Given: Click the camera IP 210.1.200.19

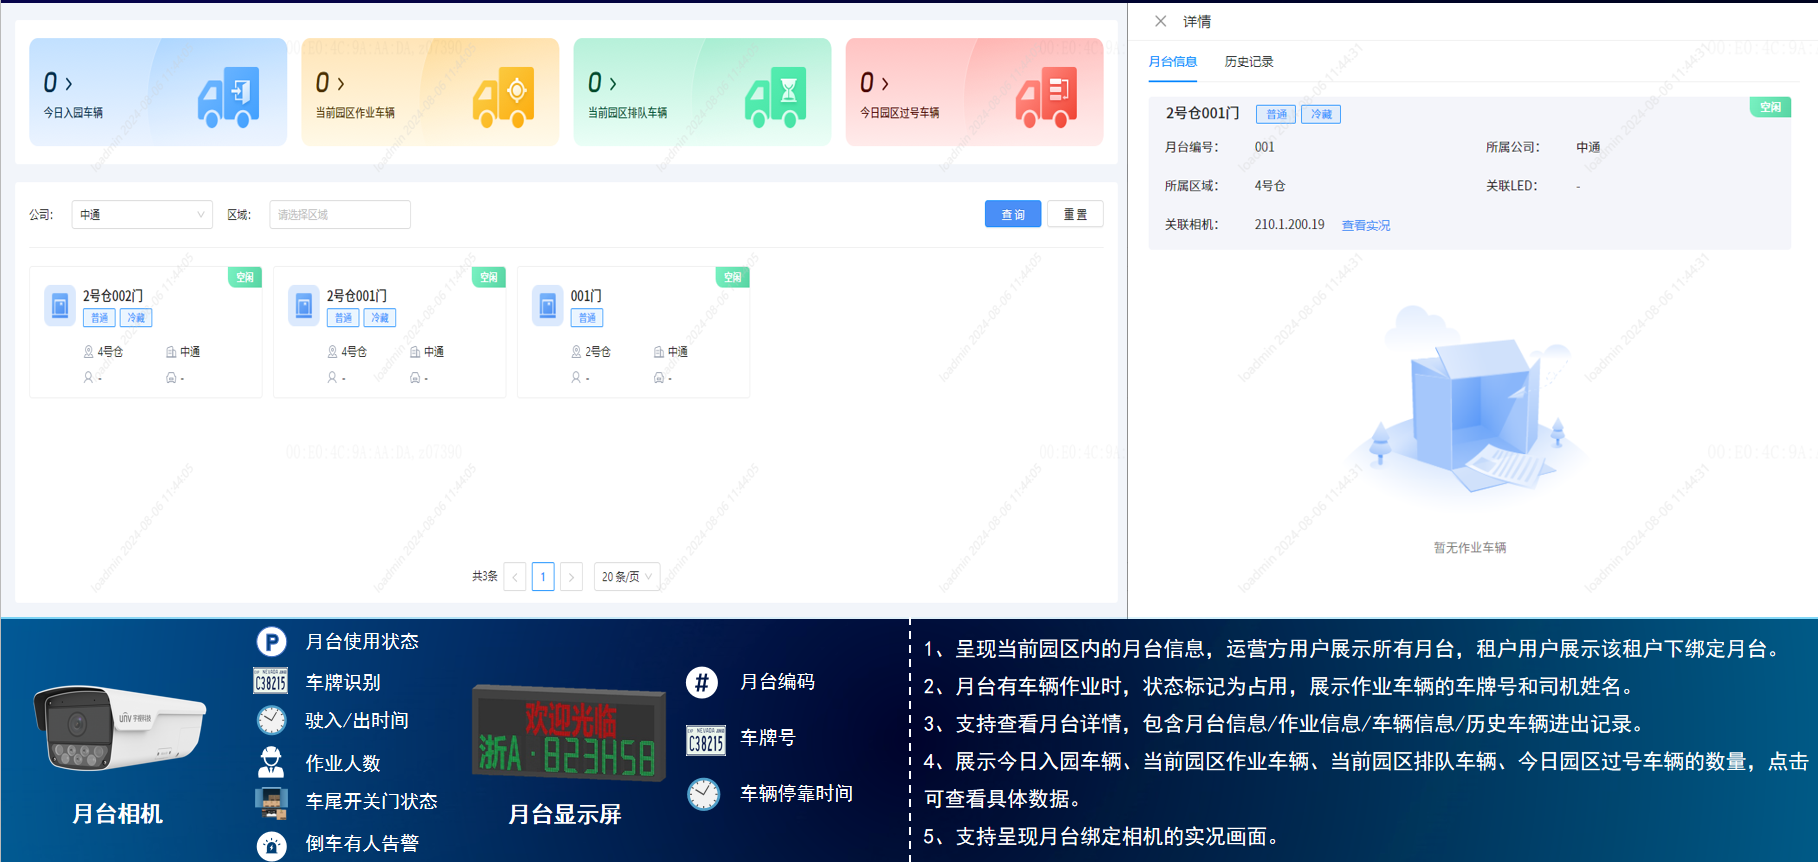Looking at the screenshot, I should point(1289,225).
